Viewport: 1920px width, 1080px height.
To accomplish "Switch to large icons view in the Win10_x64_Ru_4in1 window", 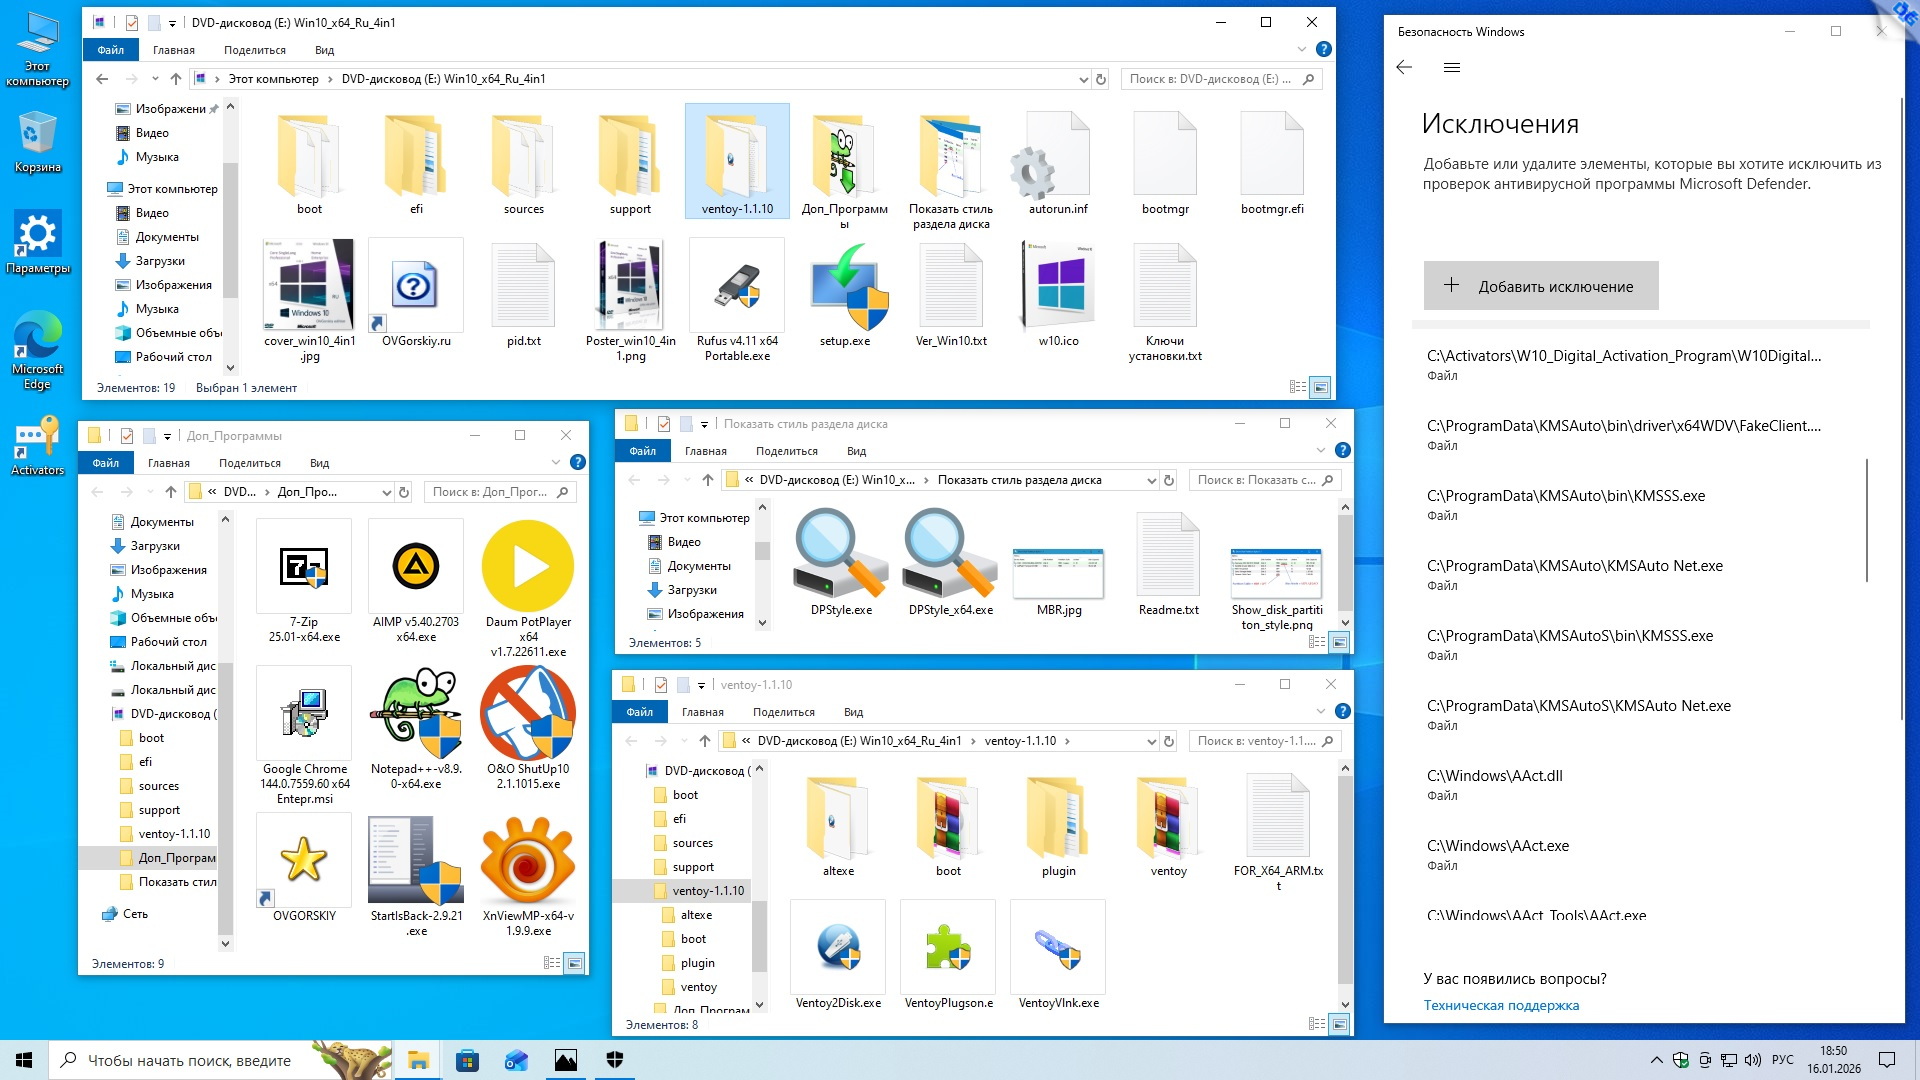I will click(1320, 387).
